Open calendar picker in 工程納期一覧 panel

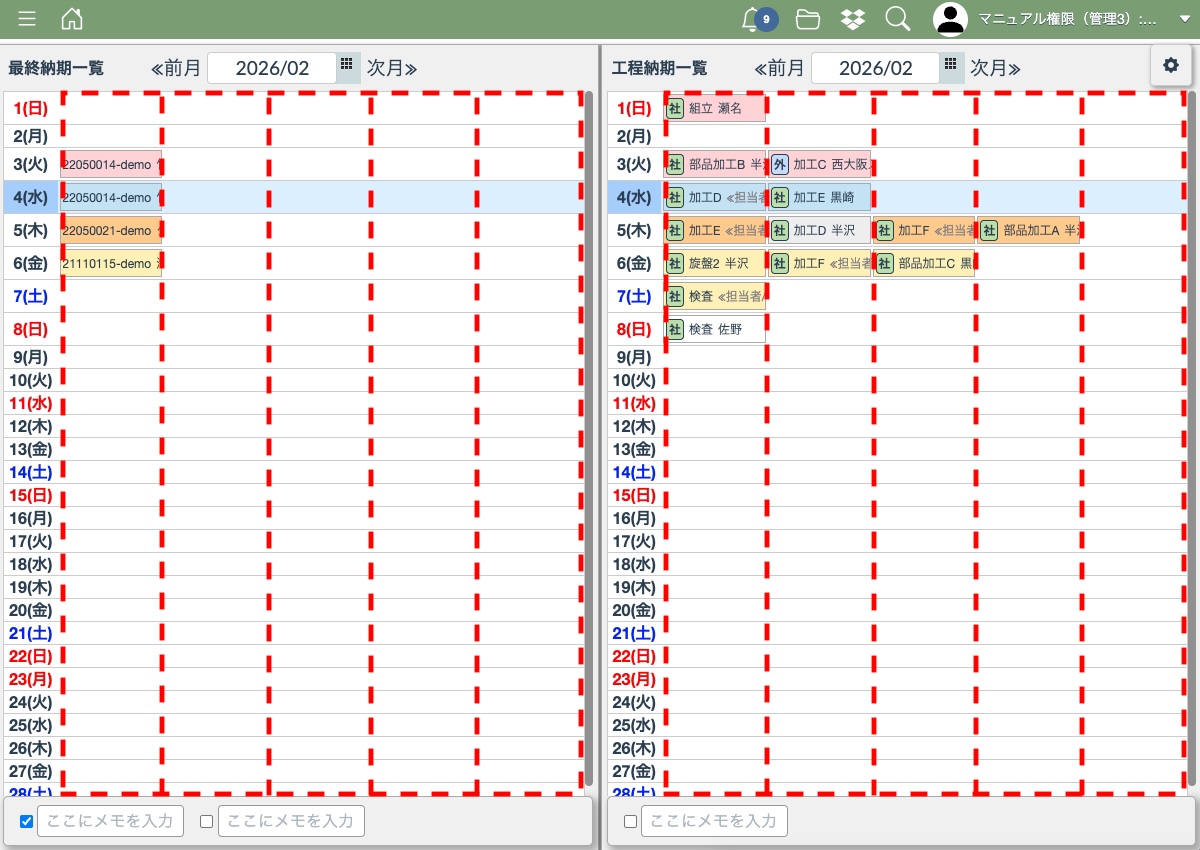(950, 64)
